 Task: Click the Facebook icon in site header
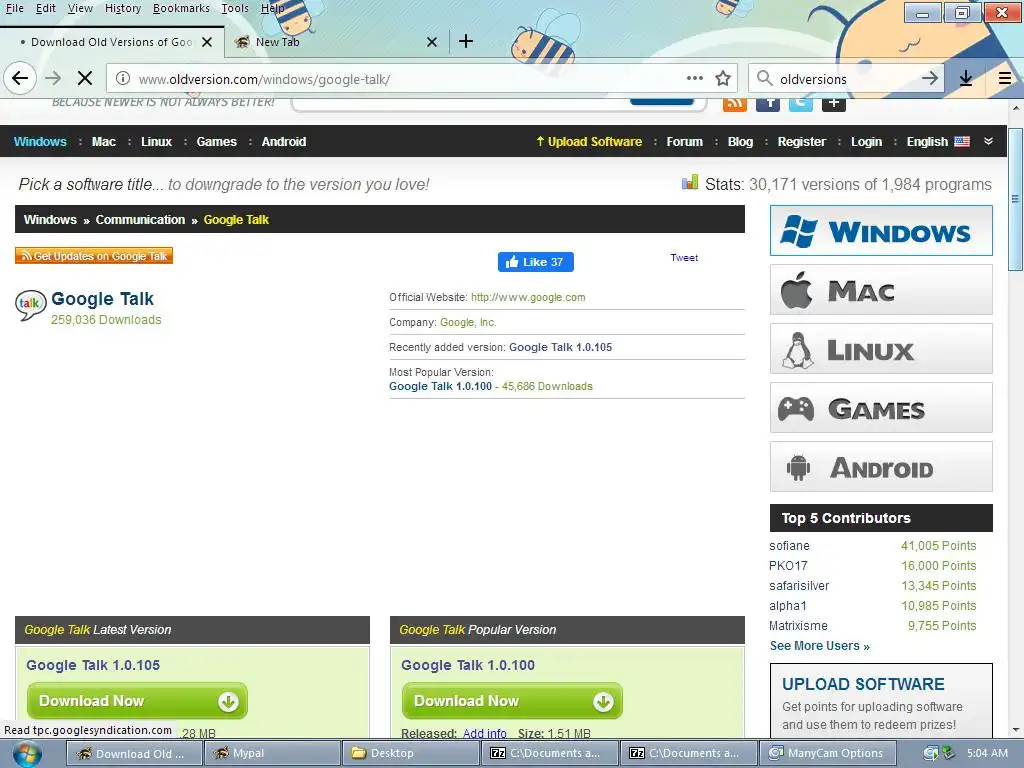(768, 103)
